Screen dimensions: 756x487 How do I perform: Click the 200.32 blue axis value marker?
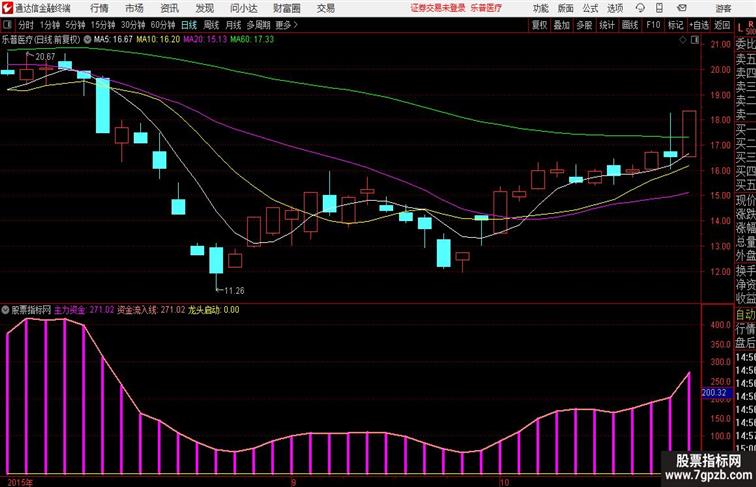pos(715,393)
